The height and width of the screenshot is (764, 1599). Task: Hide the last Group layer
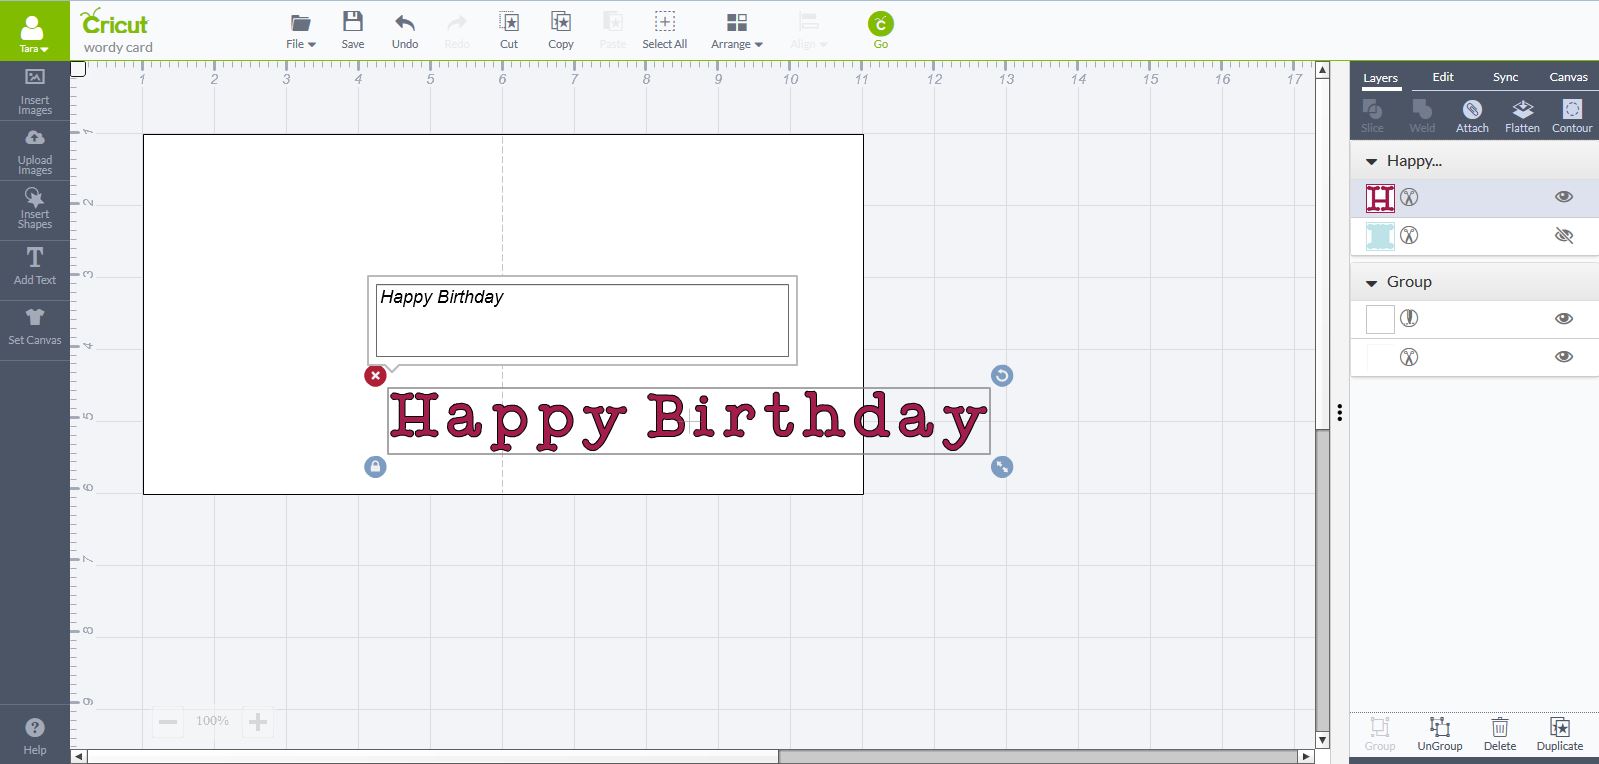(x=1564, y=357)
